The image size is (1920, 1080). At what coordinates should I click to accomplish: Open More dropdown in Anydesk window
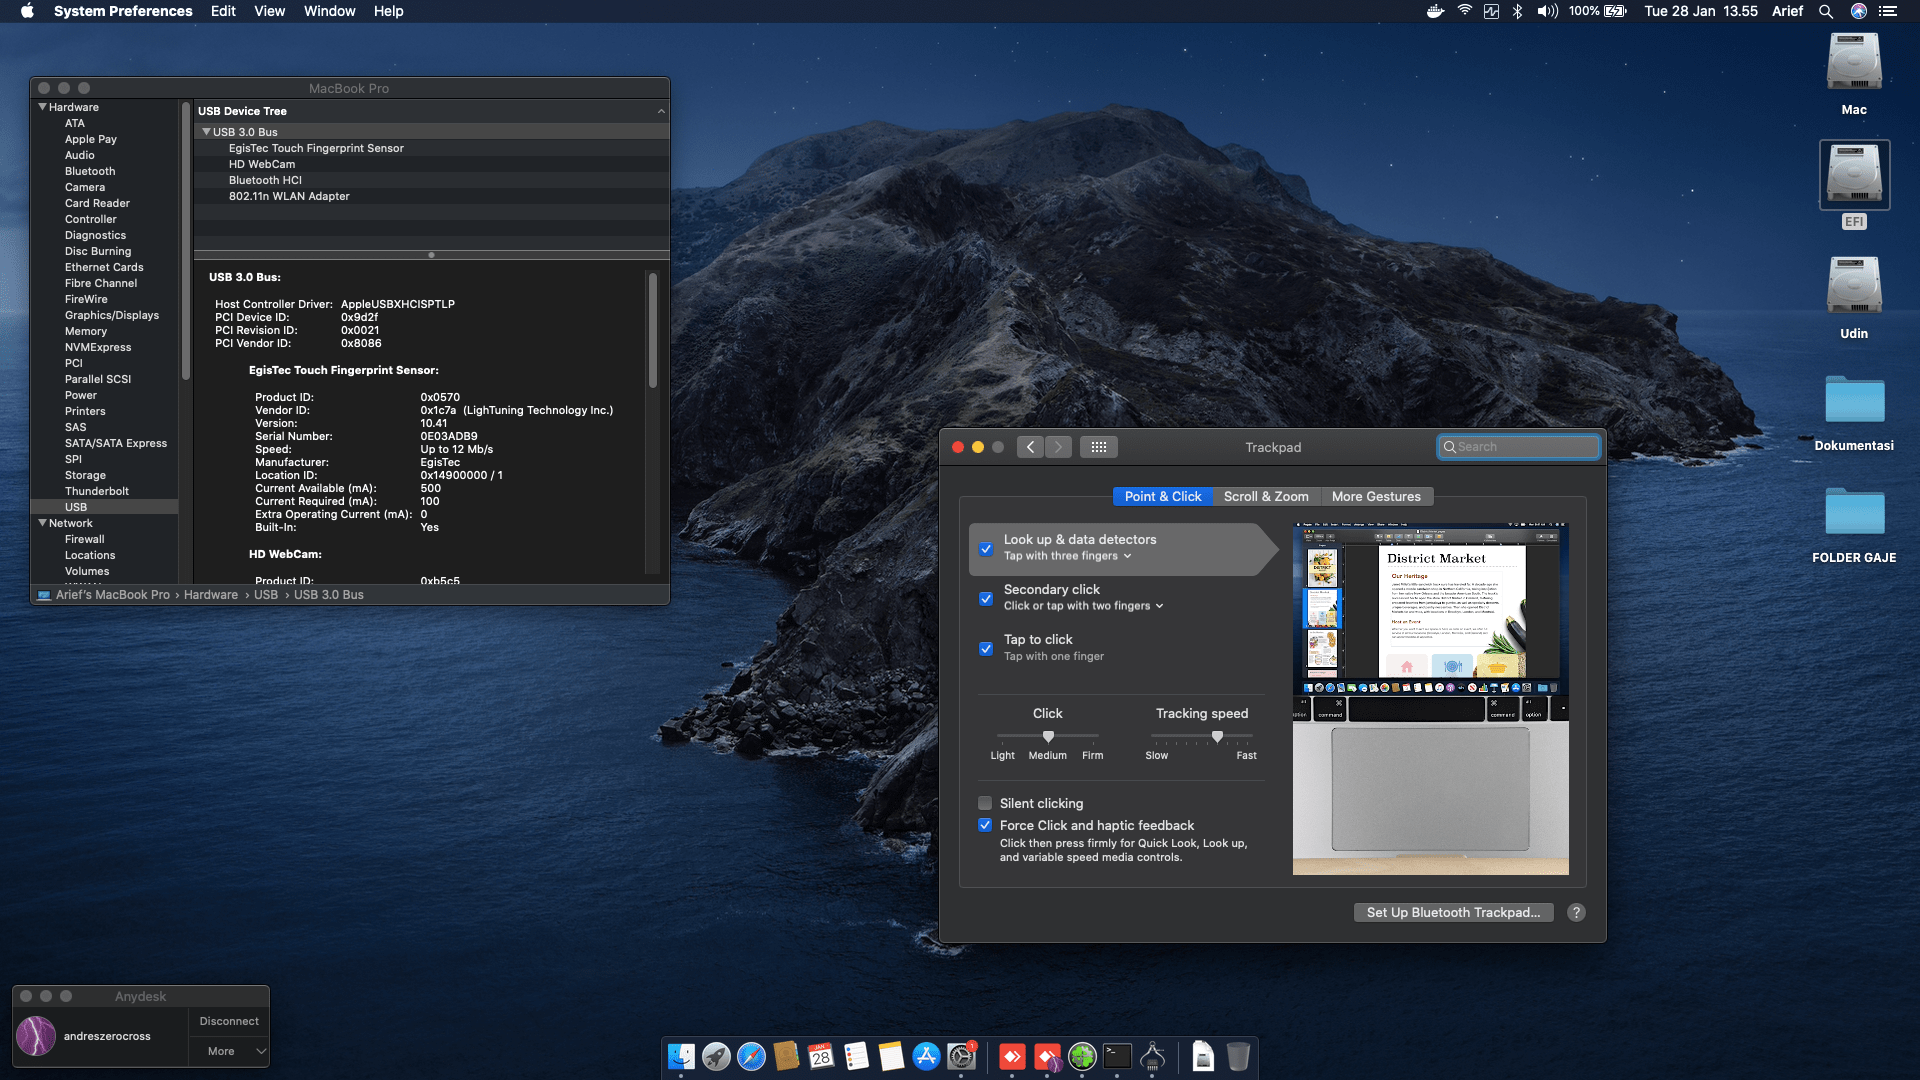click(x=229, y=1051)
